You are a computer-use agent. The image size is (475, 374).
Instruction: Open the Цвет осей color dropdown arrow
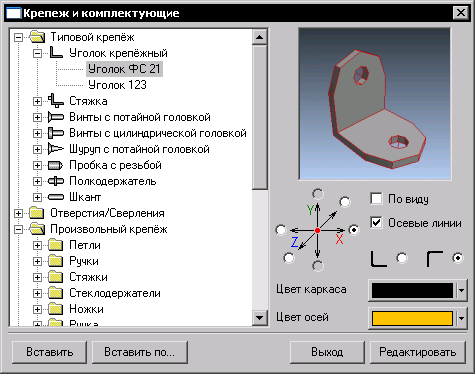tap(461, 318)
